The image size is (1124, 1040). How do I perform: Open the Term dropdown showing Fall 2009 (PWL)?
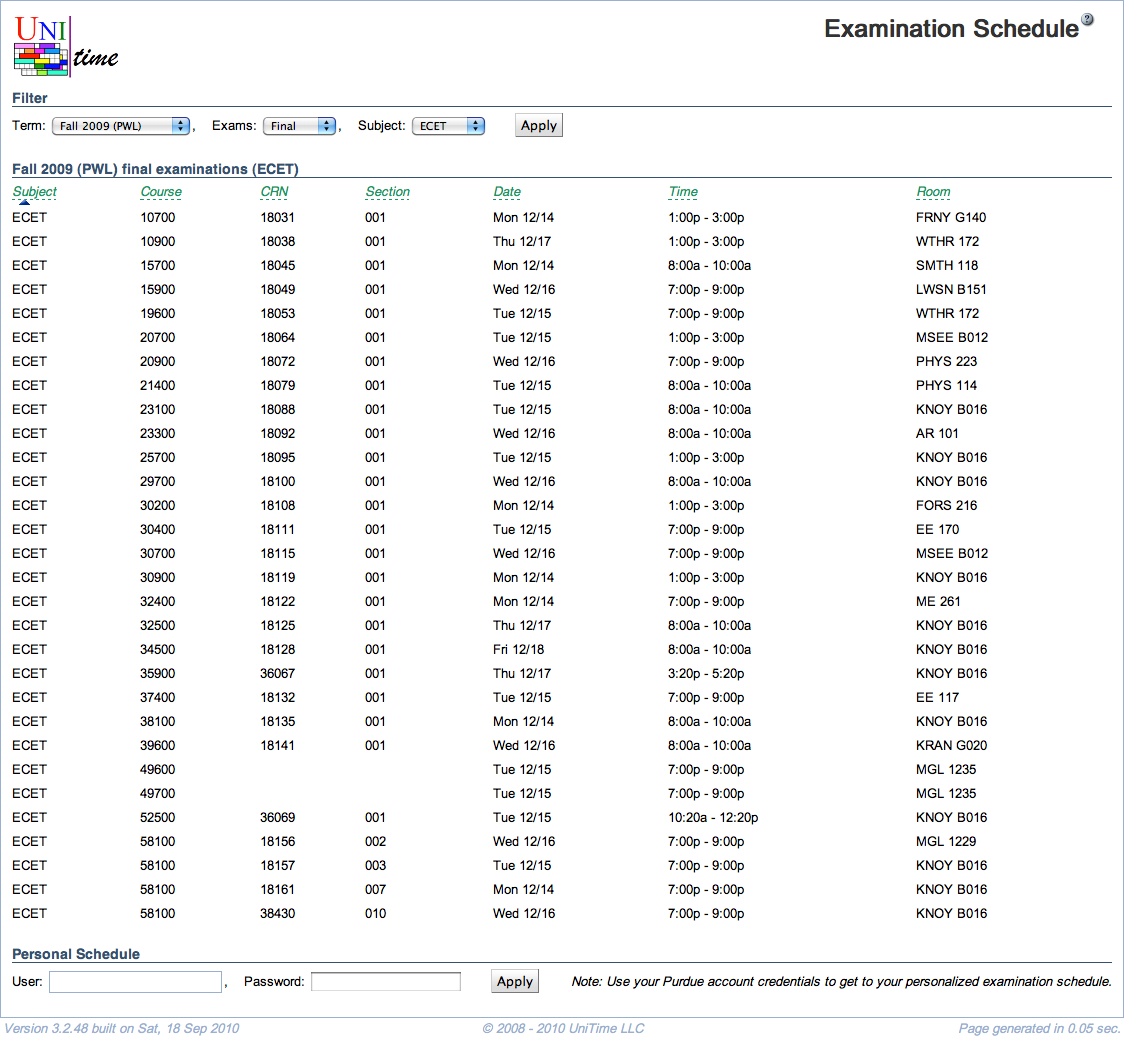tap(121, 126)
